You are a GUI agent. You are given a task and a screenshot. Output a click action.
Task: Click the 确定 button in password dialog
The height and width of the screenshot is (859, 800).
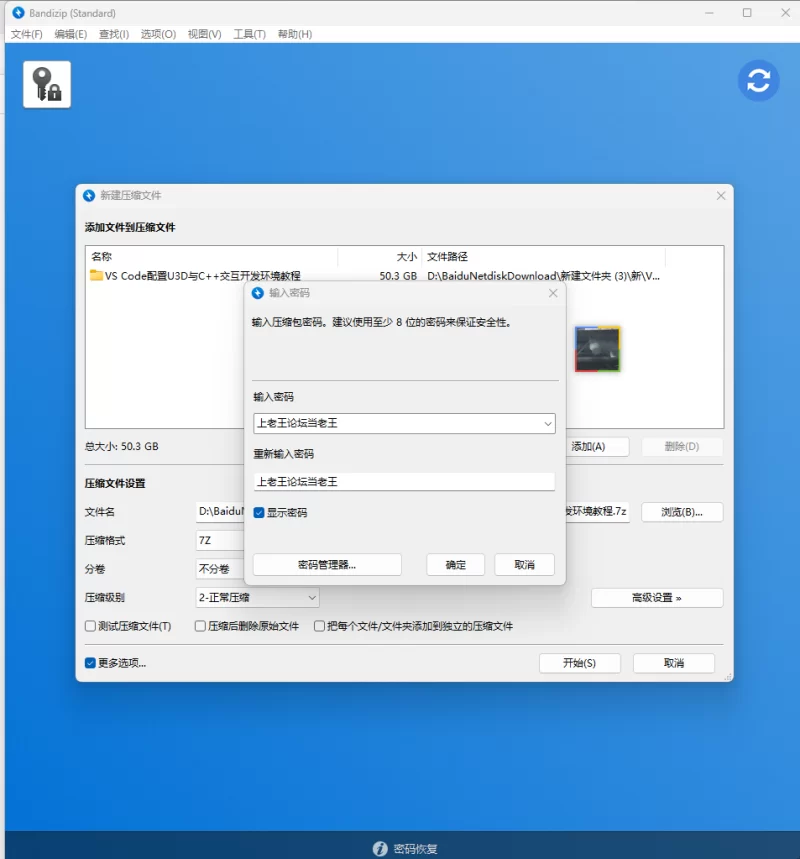point(455,565)
